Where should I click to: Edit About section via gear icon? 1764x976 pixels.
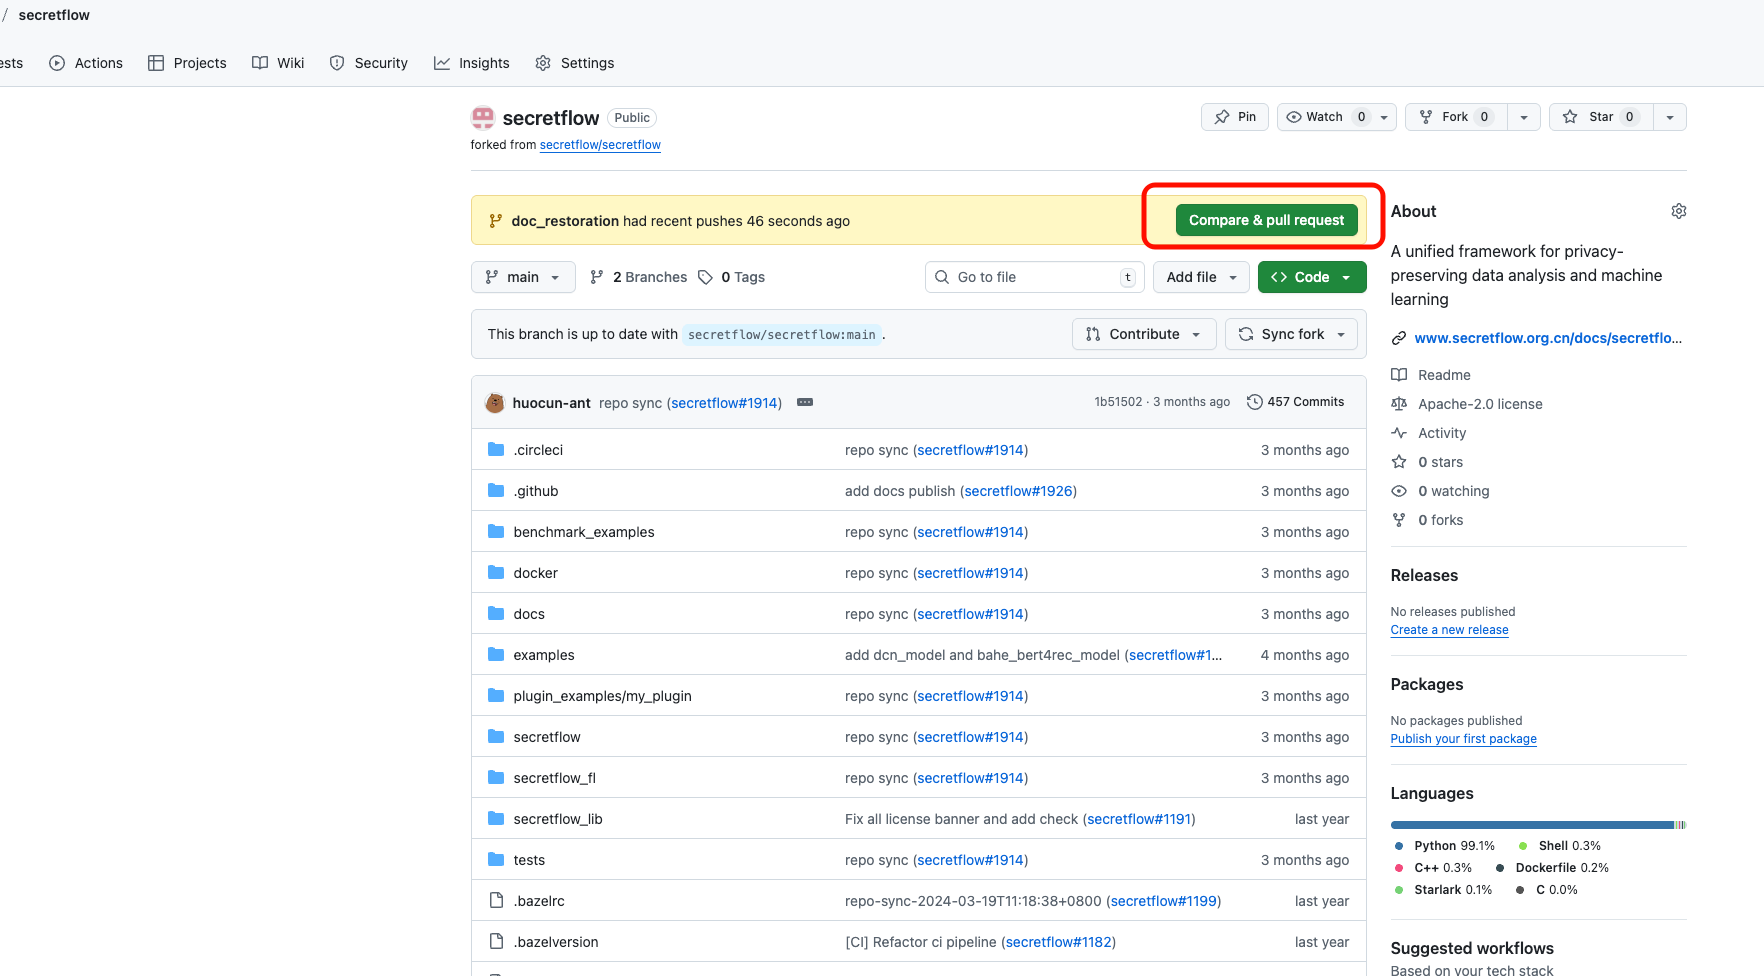tap(1678, 211)
